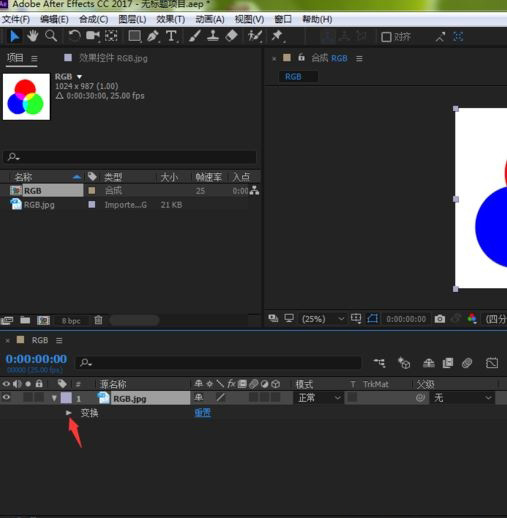Viewport: 507px width, 518px height.
Task: Select the Eraser tool
Action: pyautogui.click(x=232, y=36)
